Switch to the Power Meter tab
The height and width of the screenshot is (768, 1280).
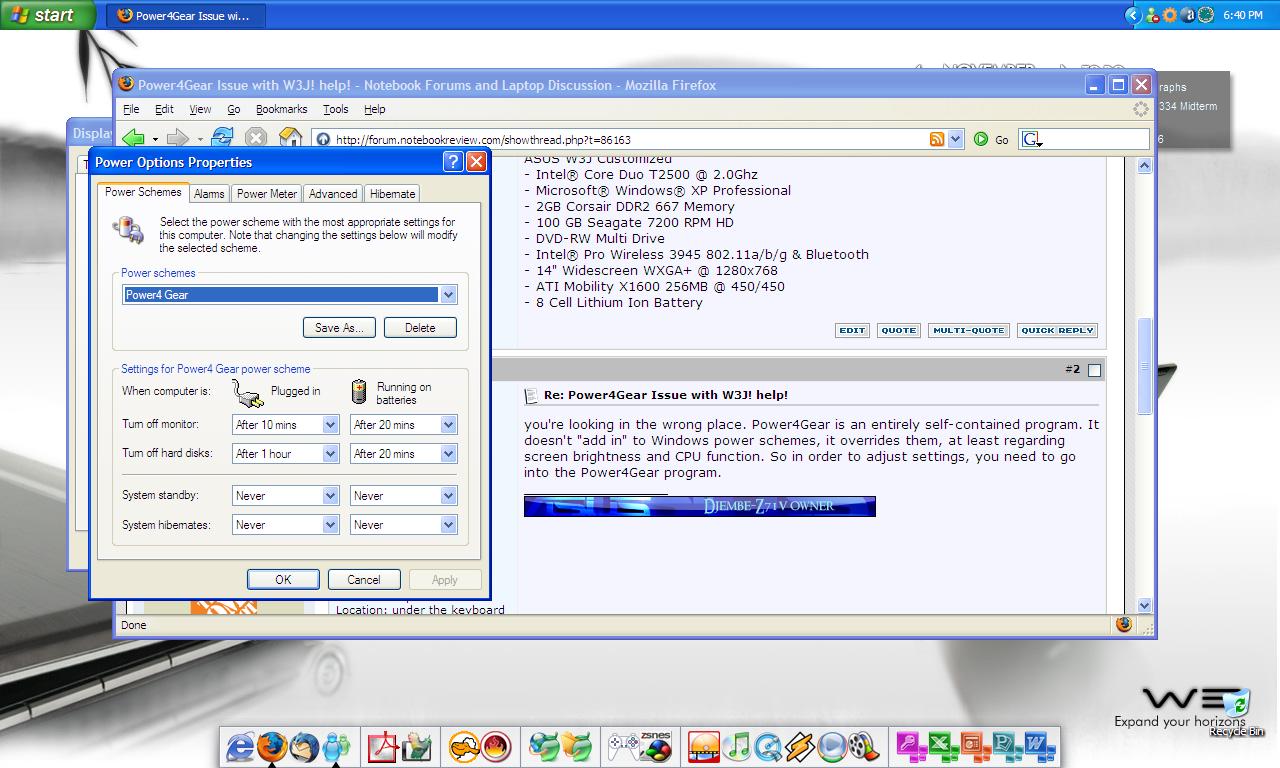tap(267, 194)
